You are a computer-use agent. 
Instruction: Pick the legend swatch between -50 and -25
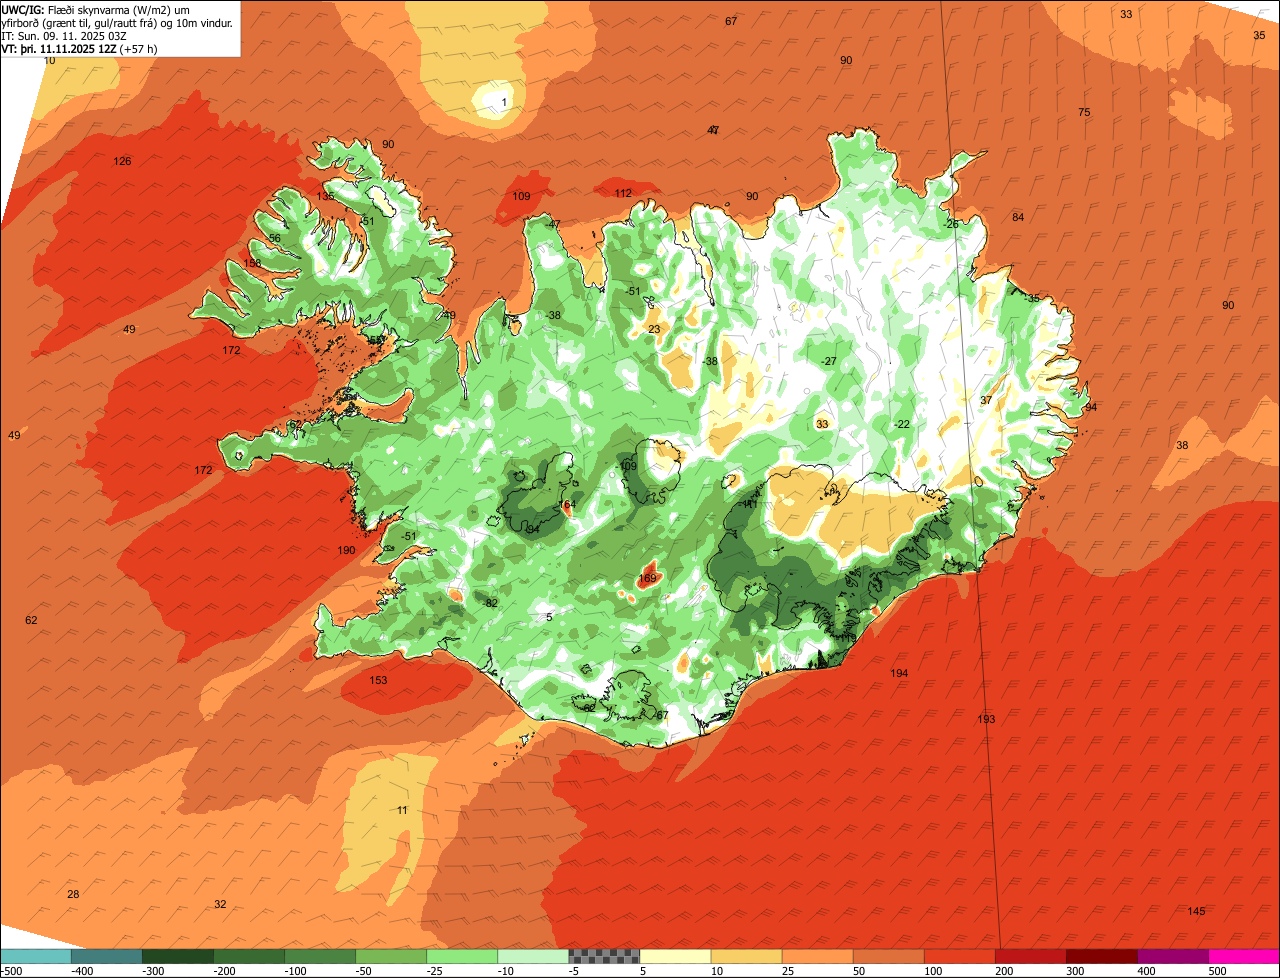(390, 956)
